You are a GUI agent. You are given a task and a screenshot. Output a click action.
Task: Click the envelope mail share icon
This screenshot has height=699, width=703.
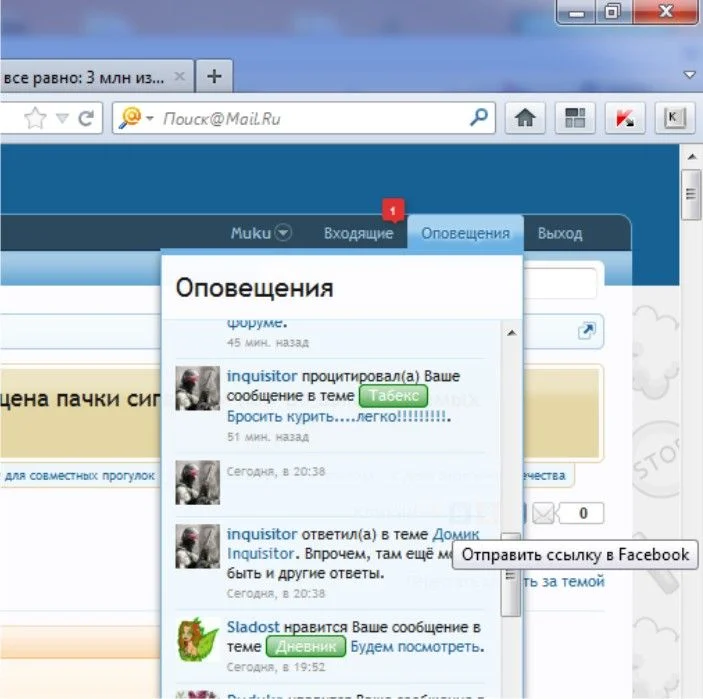(543, 512)
